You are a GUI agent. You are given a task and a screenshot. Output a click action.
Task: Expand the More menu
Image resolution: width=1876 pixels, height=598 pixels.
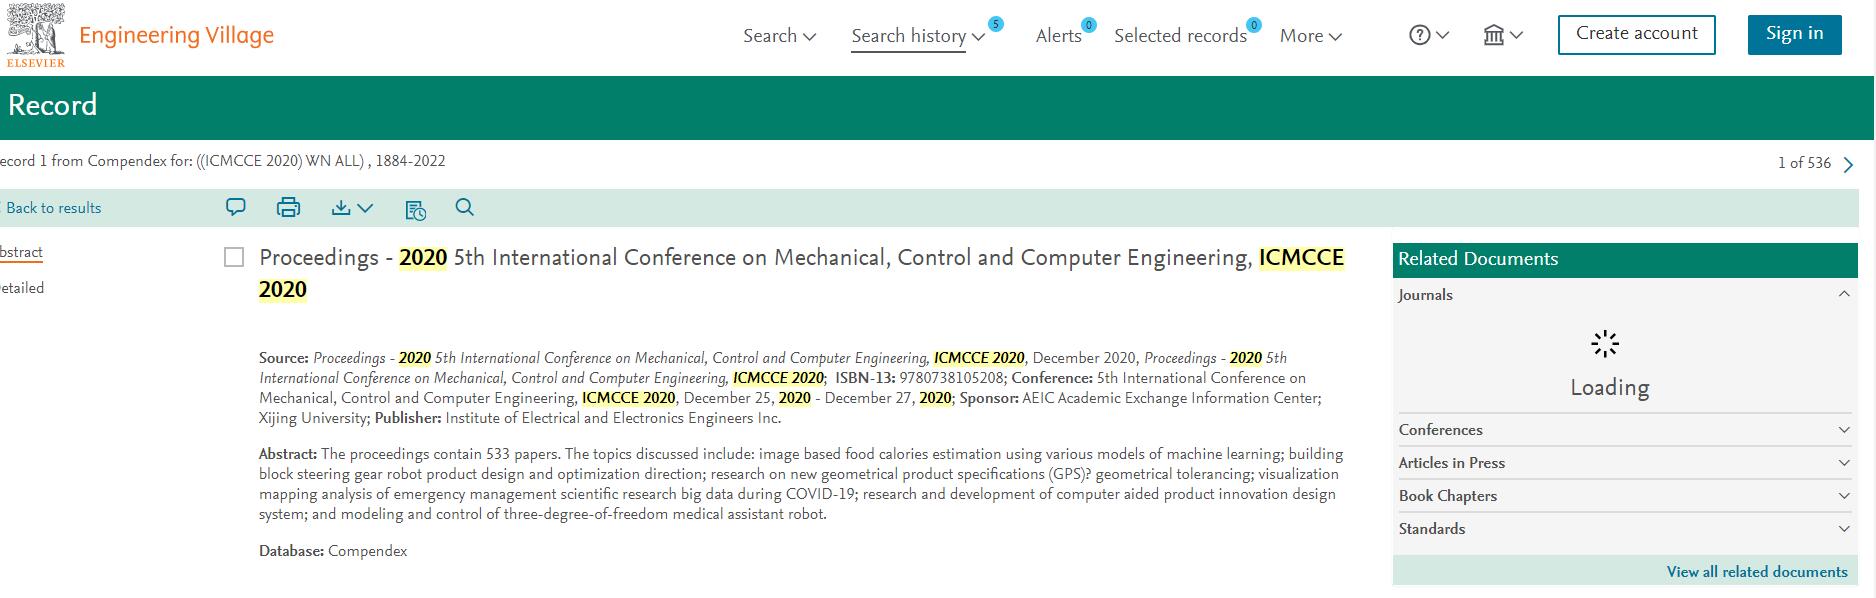pyautogui.click(x=1310, y=36)
